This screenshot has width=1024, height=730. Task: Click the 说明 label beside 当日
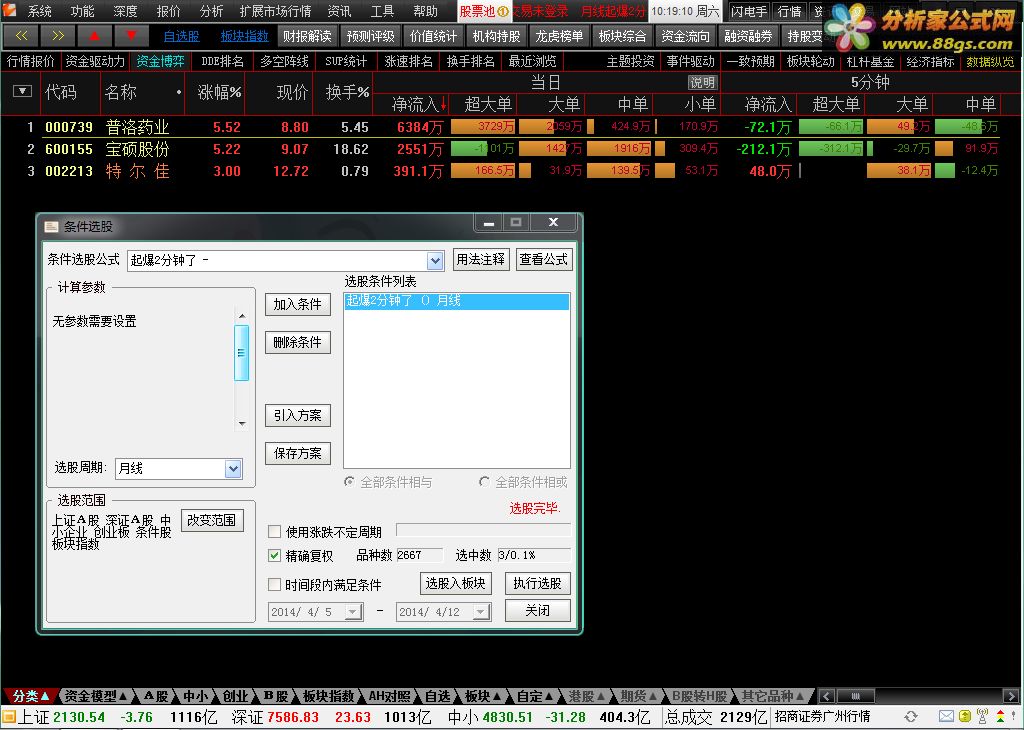(x=702, y=83)
